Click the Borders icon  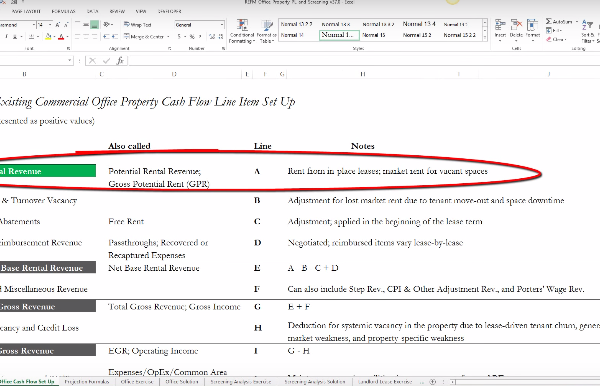click(x=32, y=37)
